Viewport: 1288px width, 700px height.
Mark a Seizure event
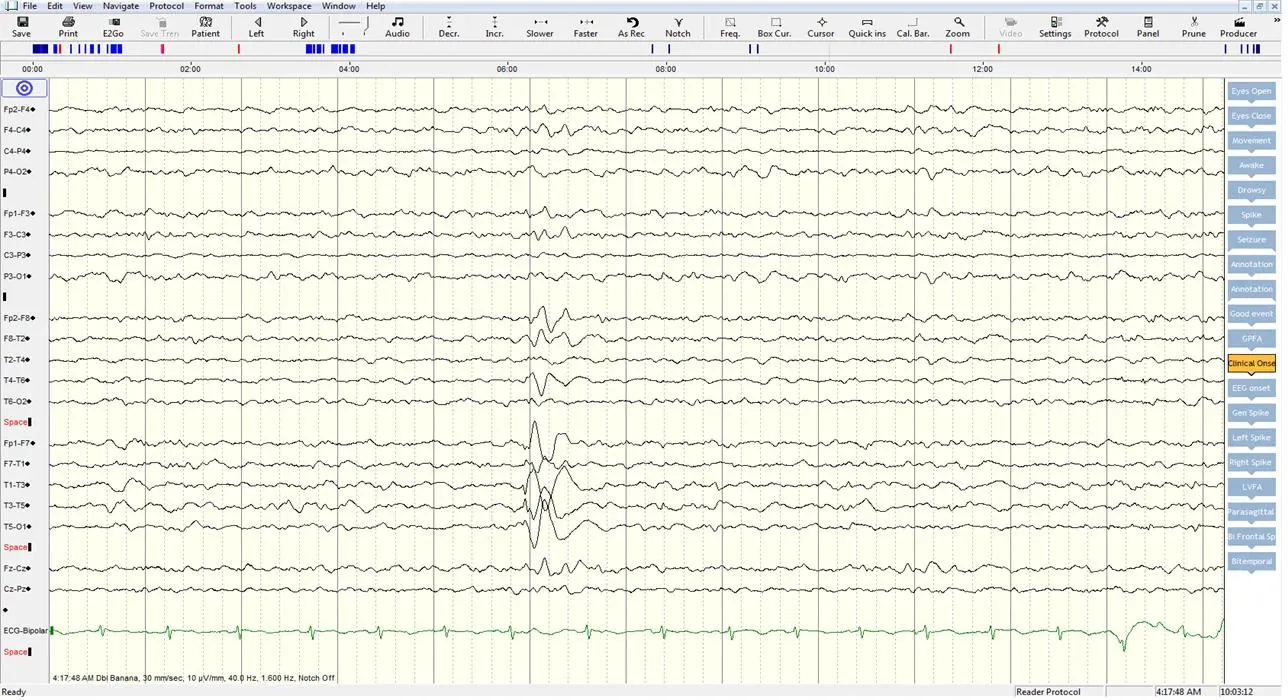(x=1251, y=239)
